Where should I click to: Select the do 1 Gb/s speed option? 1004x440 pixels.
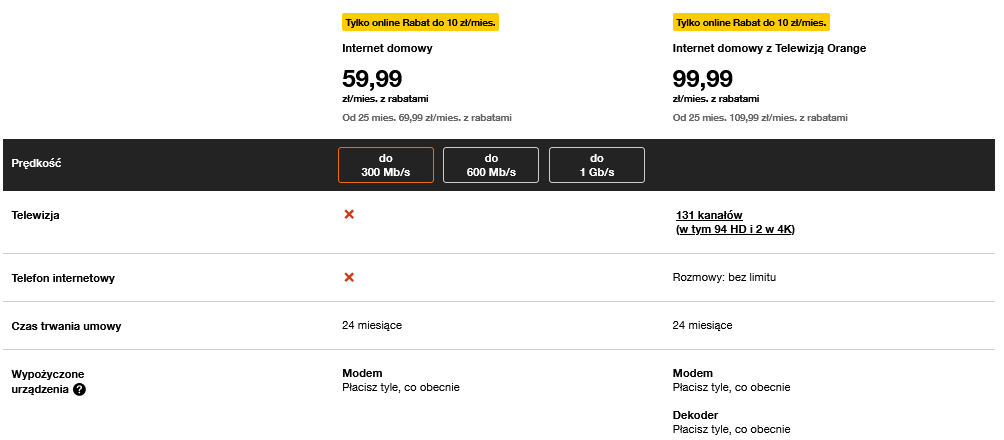(597, 165)
